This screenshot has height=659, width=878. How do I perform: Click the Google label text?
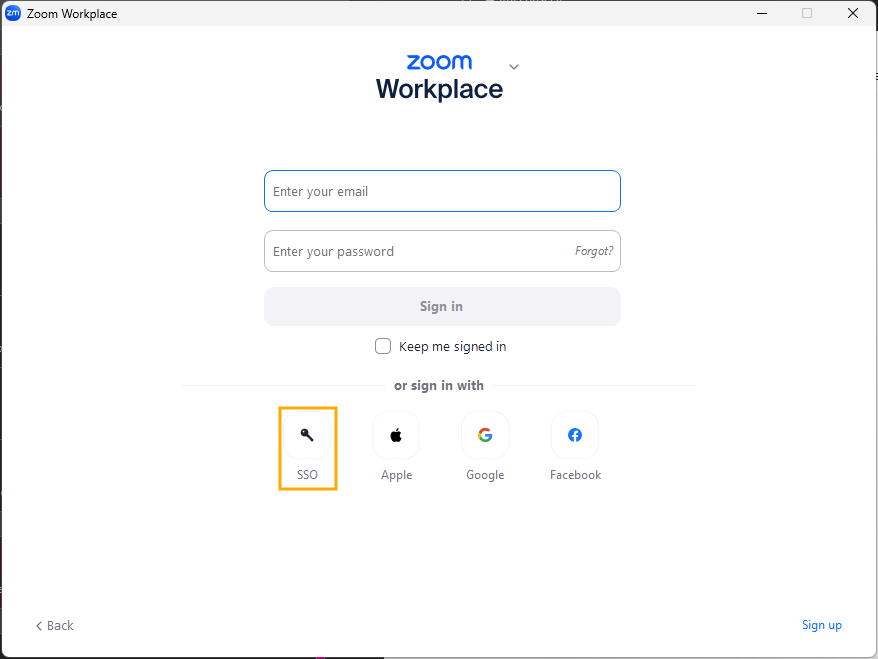point(485,475)
